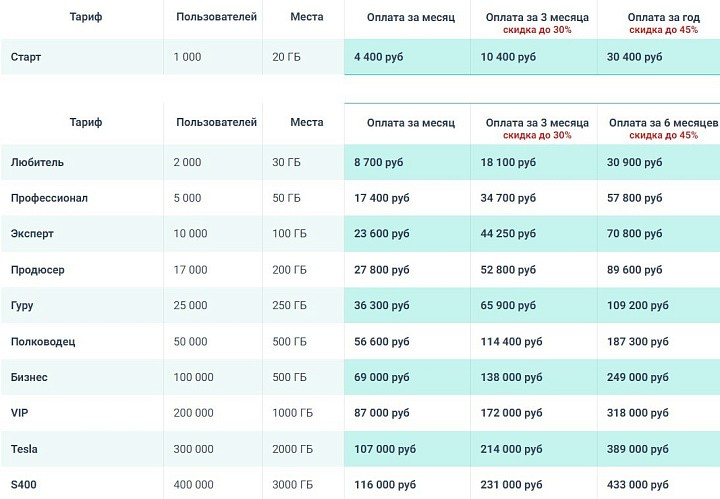Click скидка до 45% under Оплата за год
Viewport: 720px width, 499px height.
[x=664, y=30]
